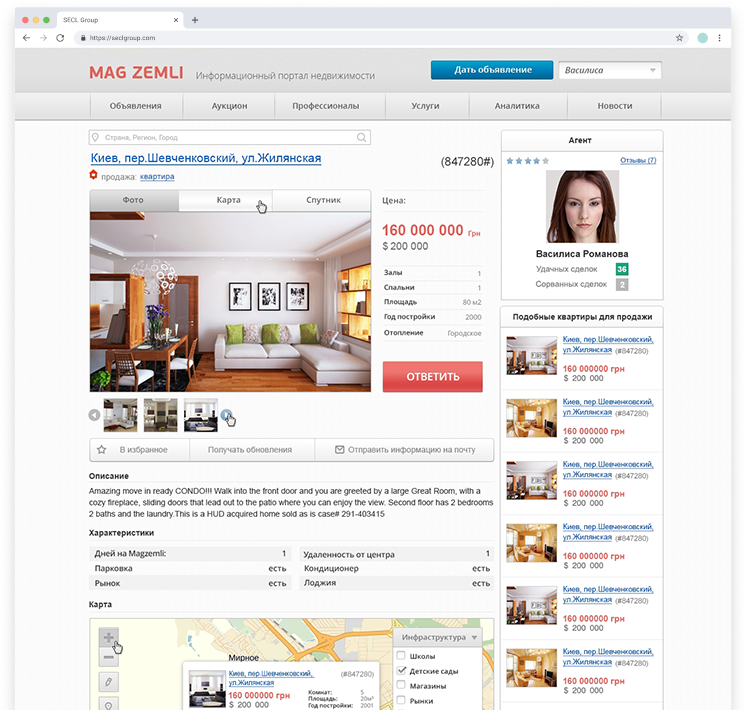Open the Василиса user dropdown
Viewport: 746px width, 710px height.
[x=610, y=70]
